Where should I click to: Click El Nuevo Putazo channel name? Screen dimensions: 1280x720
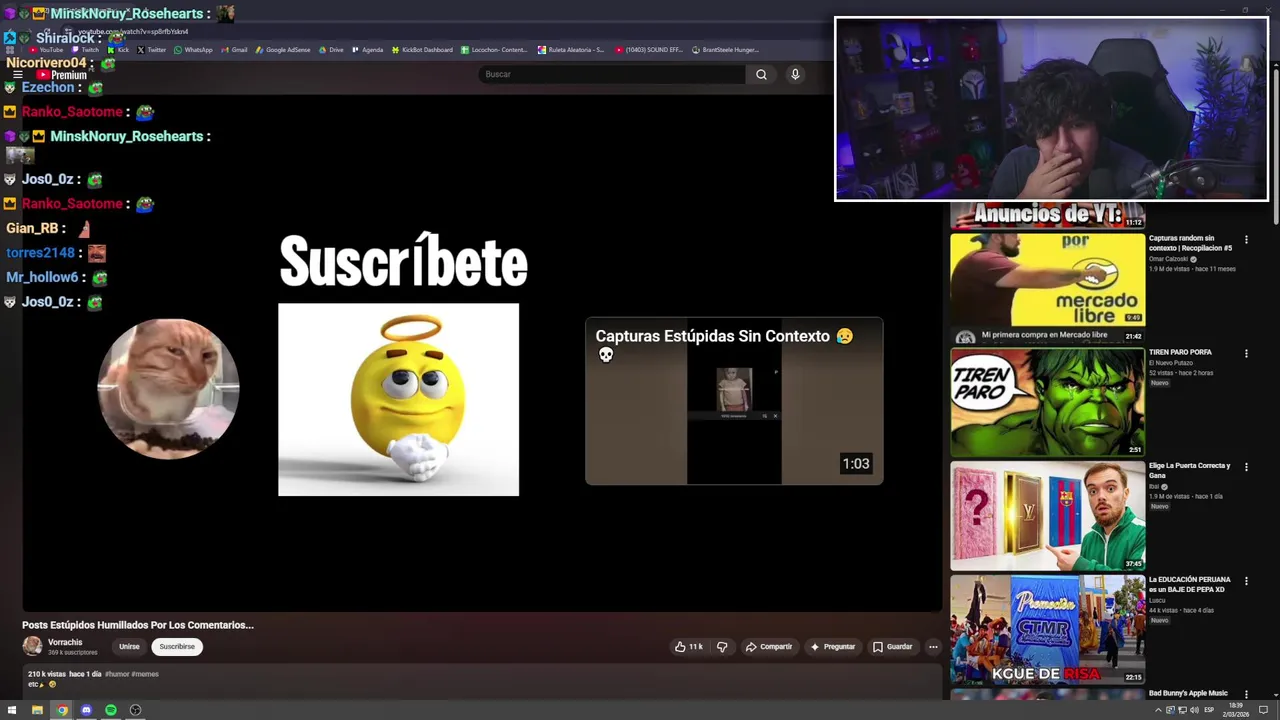point(1170,363)
